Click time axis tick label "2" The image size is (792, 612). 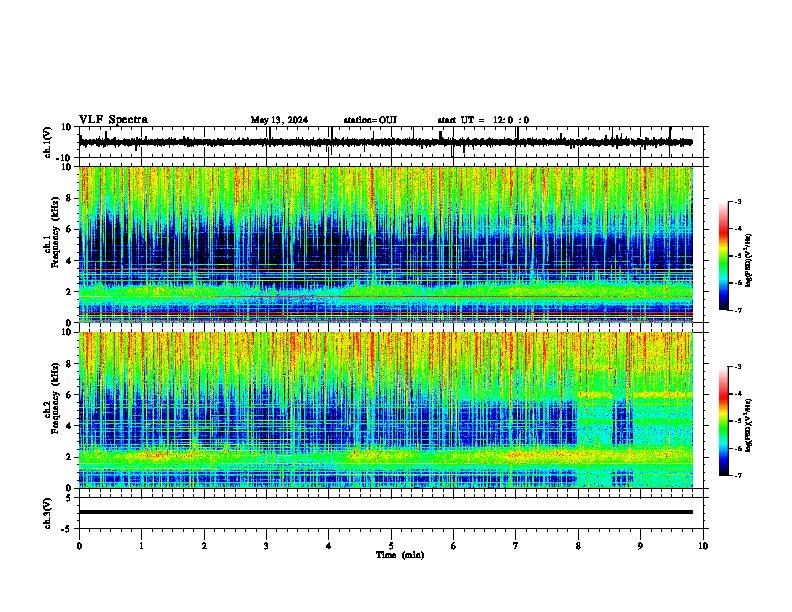pyautogui.click(x=204, y=546)
